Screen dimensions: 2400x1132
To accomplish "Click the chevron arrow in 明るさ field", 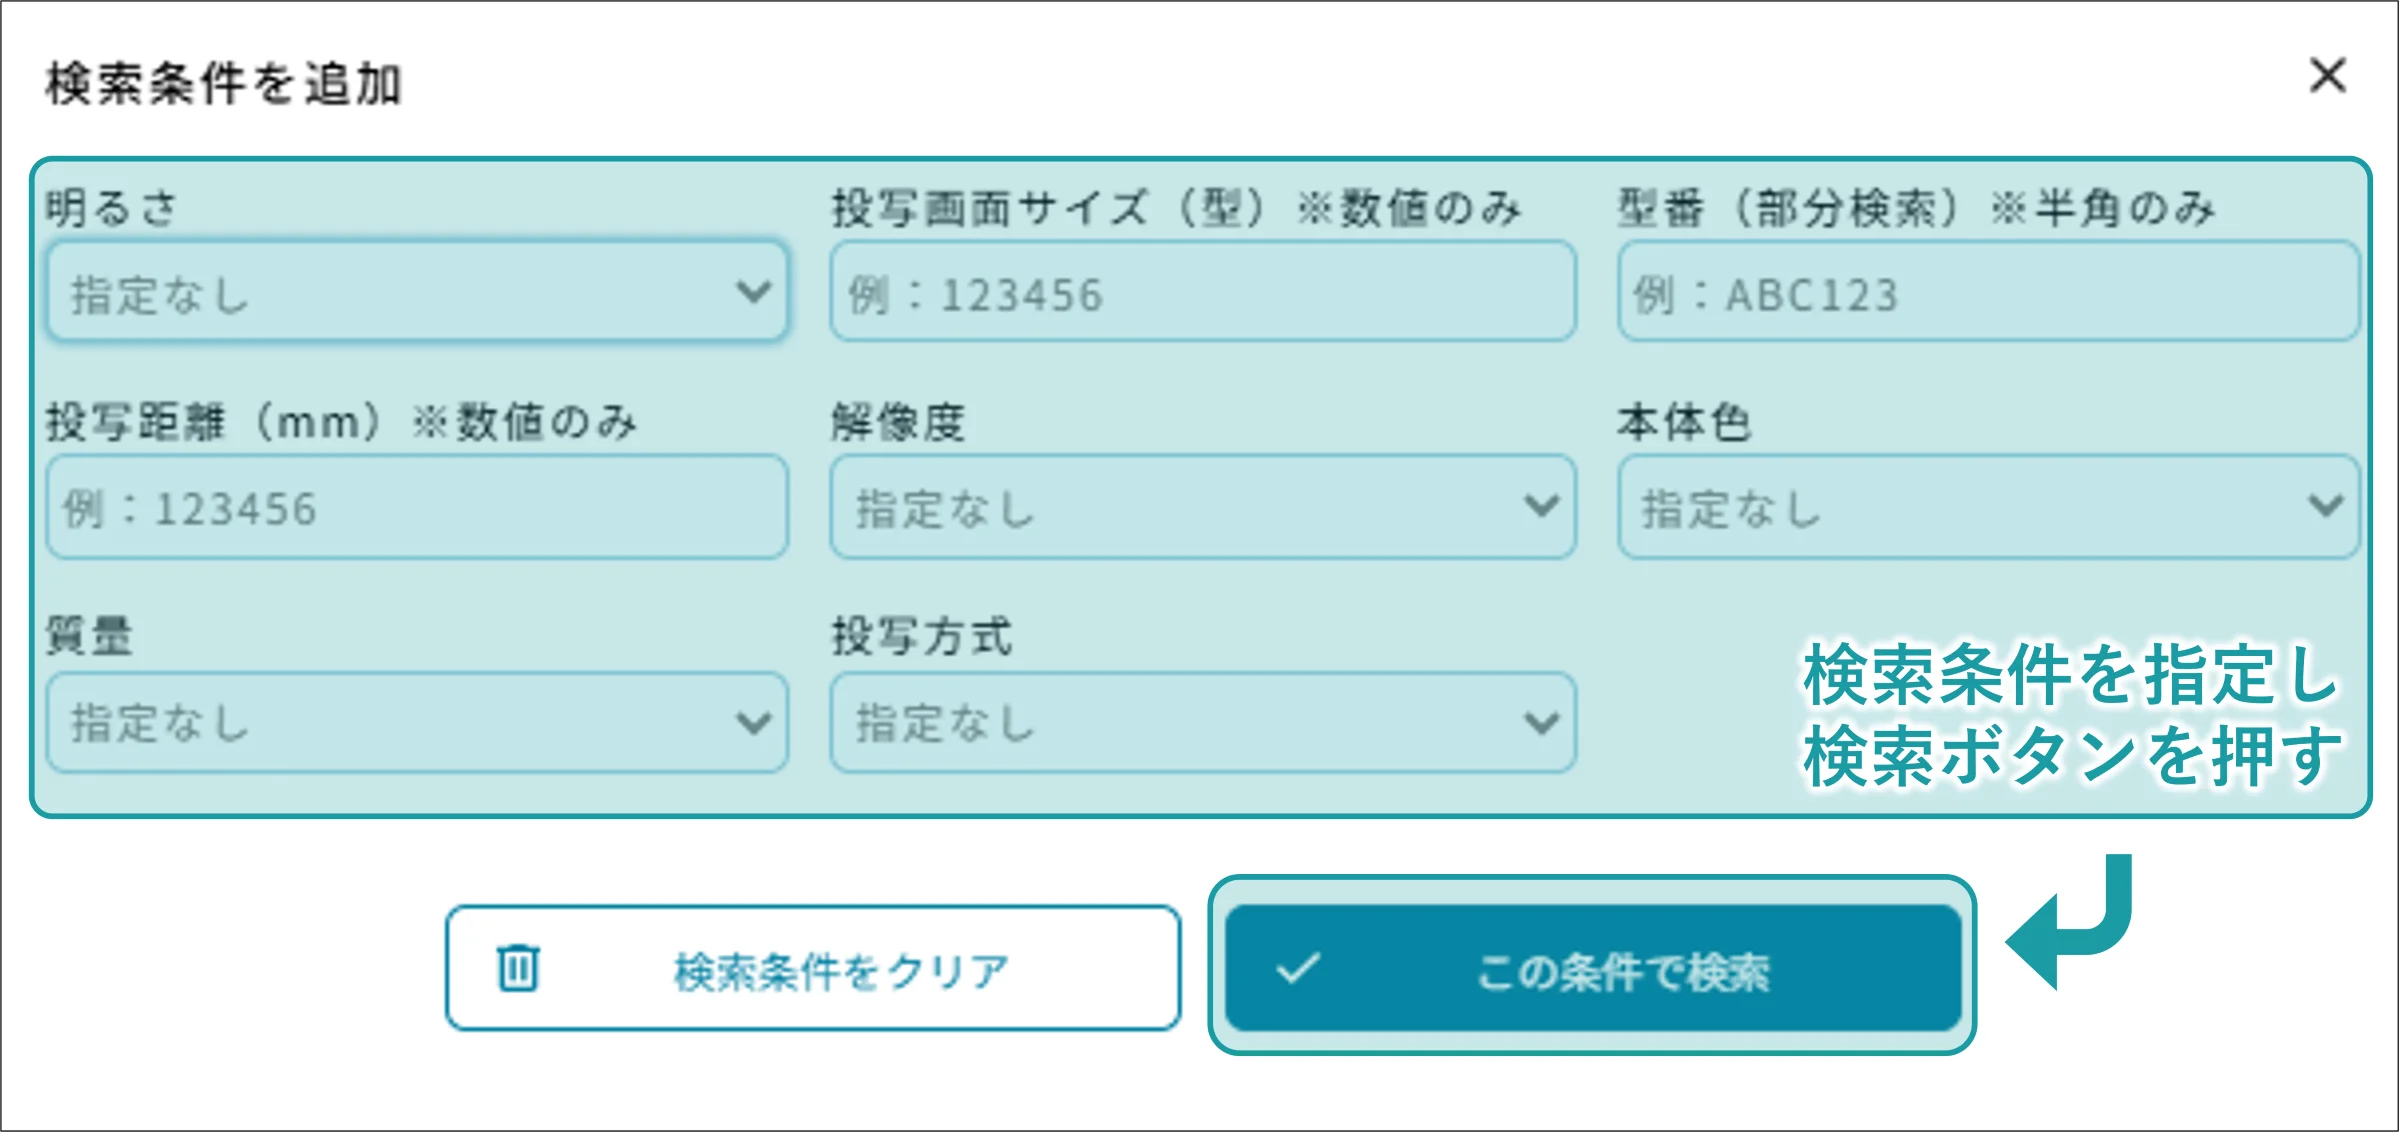I will point(753,292).
